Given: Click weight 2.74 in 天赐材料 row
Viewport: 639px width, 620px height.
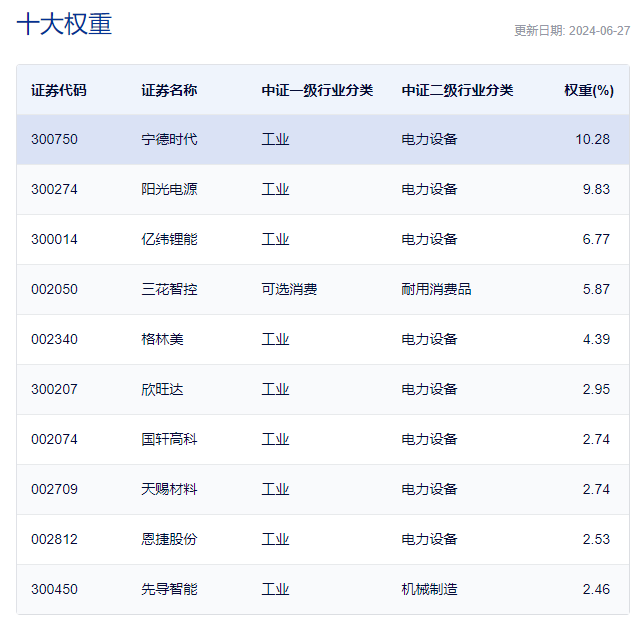Looking at the screenshot, I should 596,489.
